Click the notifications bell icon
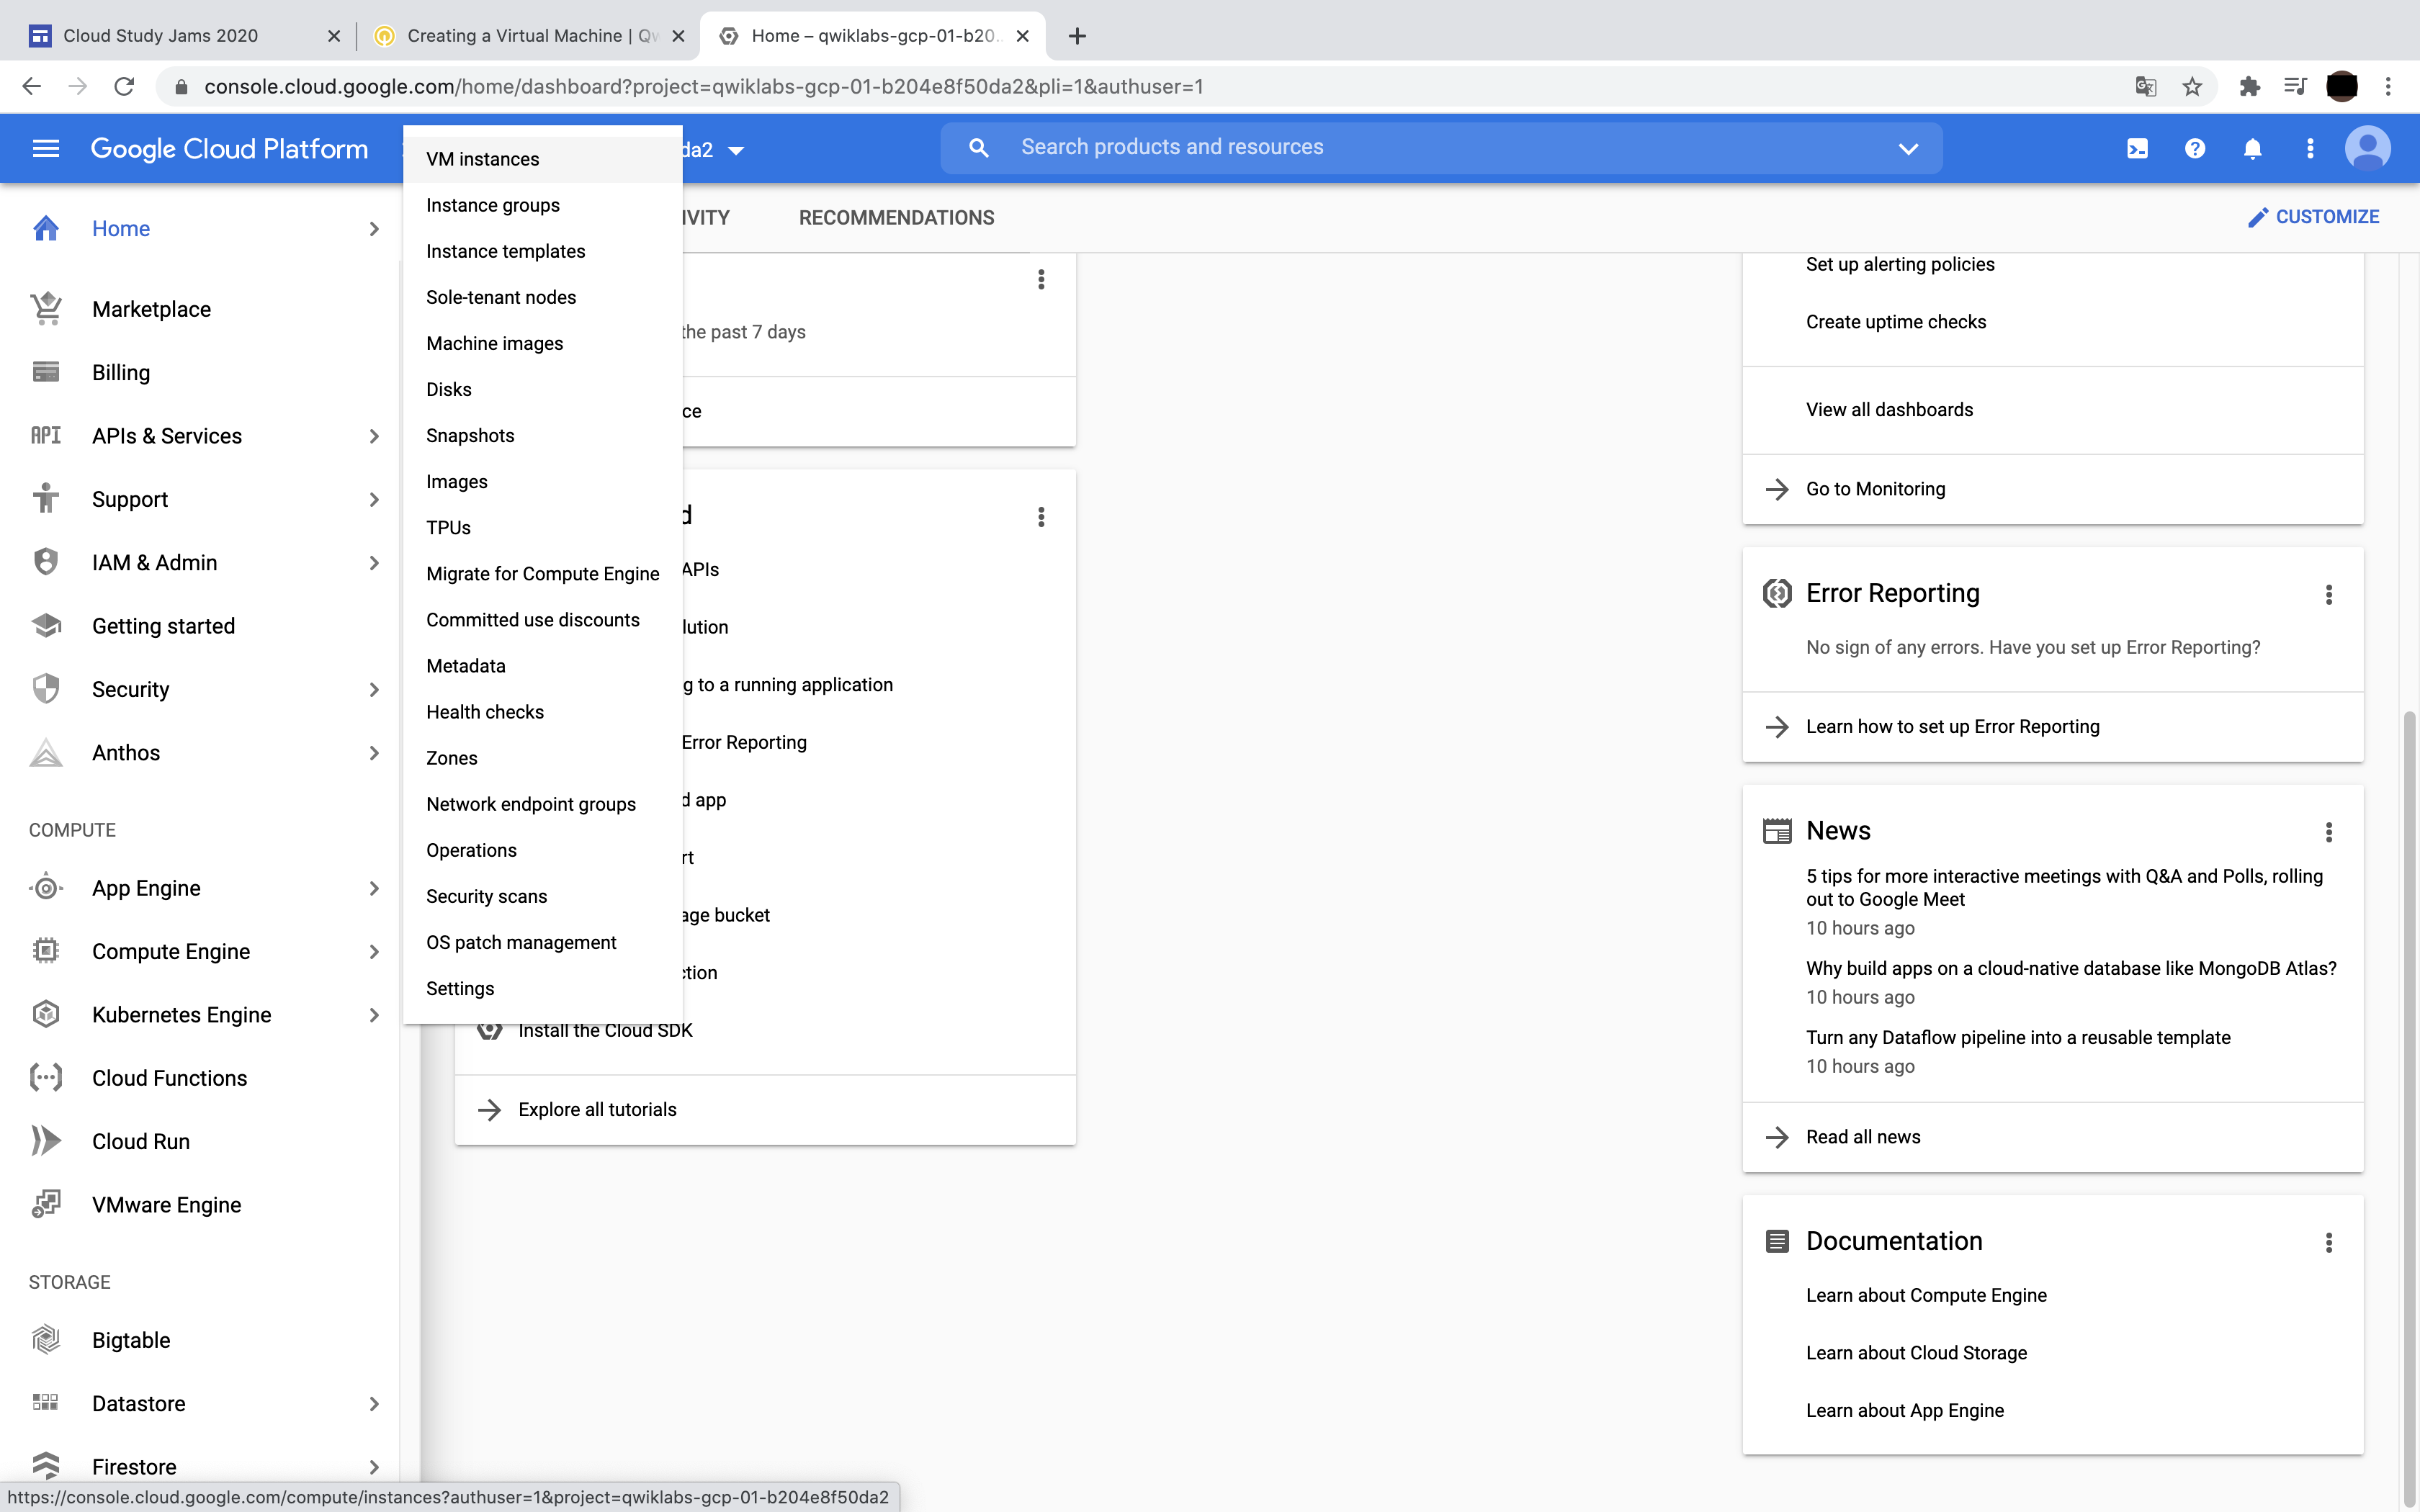This screenshot has height=1512, width=2420. pos(2252,149)
